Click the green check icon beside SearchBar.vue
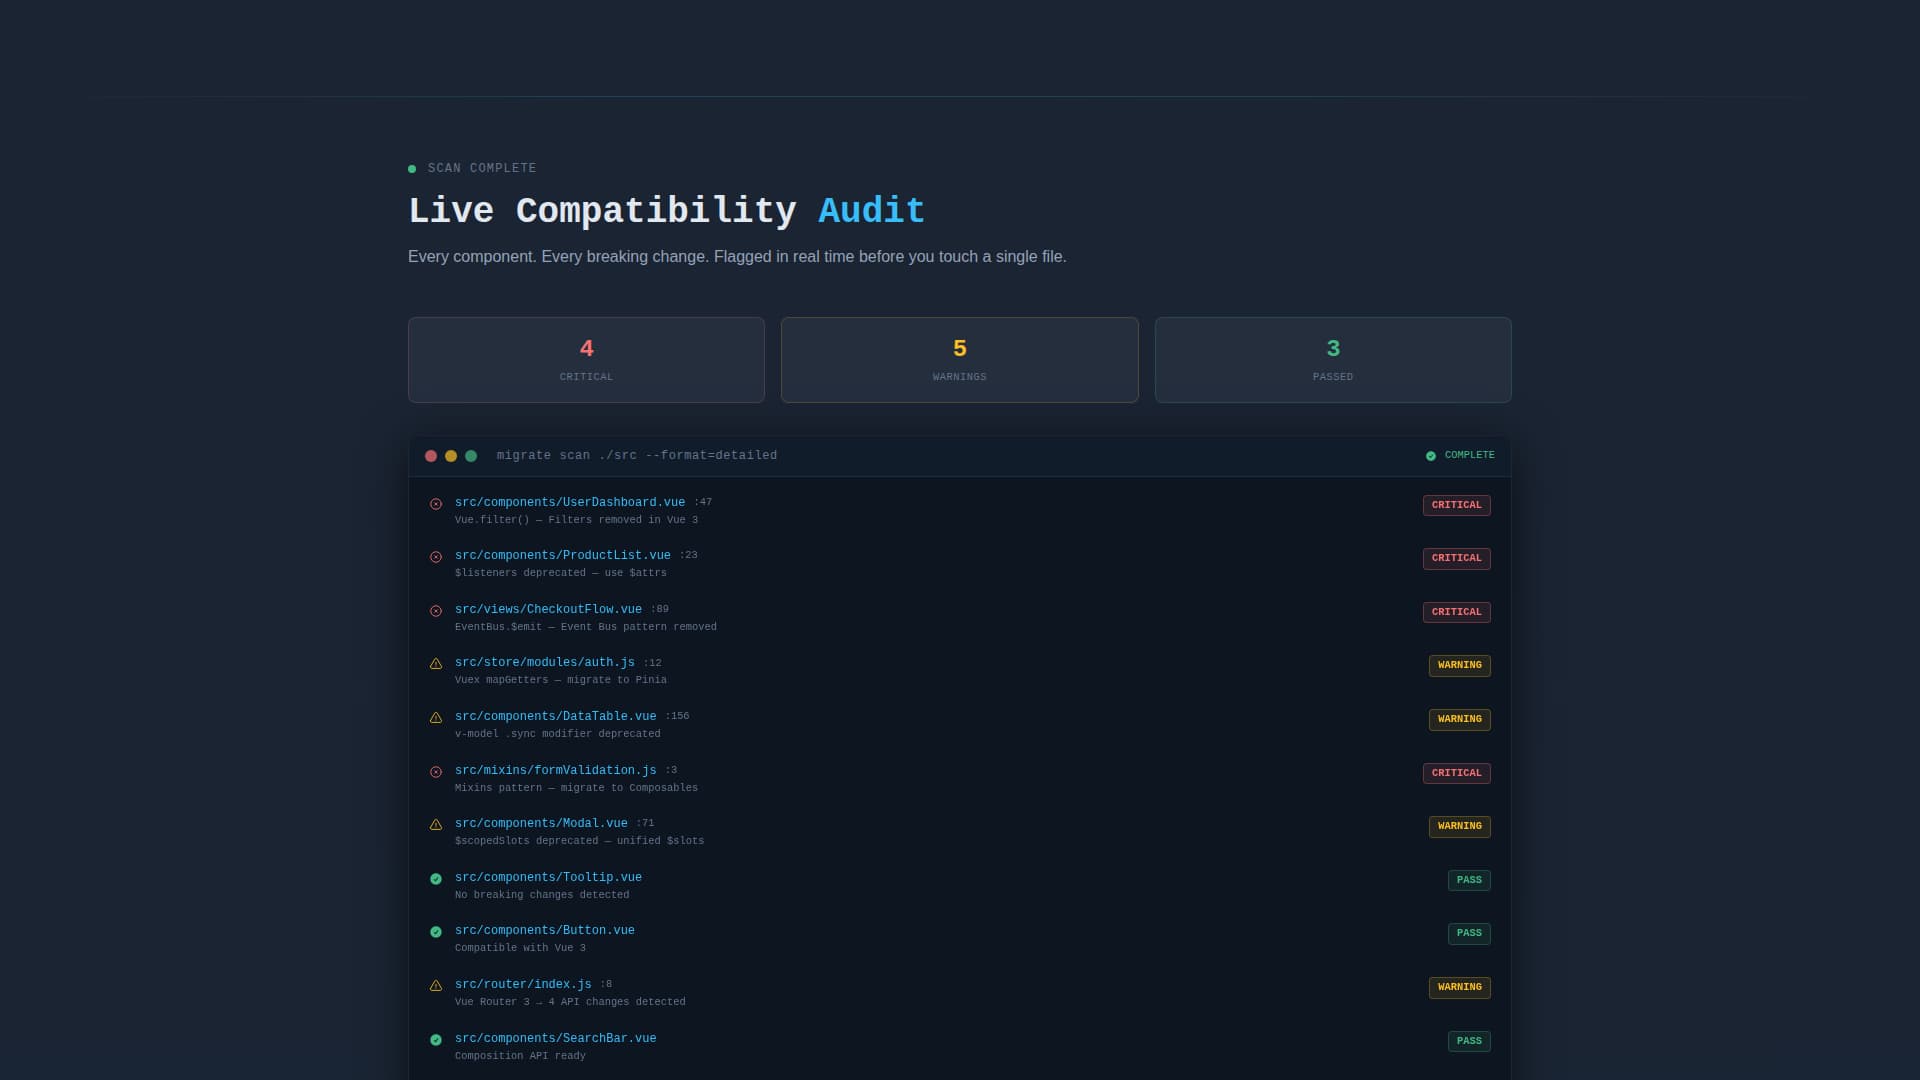1920x1080 pixels. tap(436, 1040)
